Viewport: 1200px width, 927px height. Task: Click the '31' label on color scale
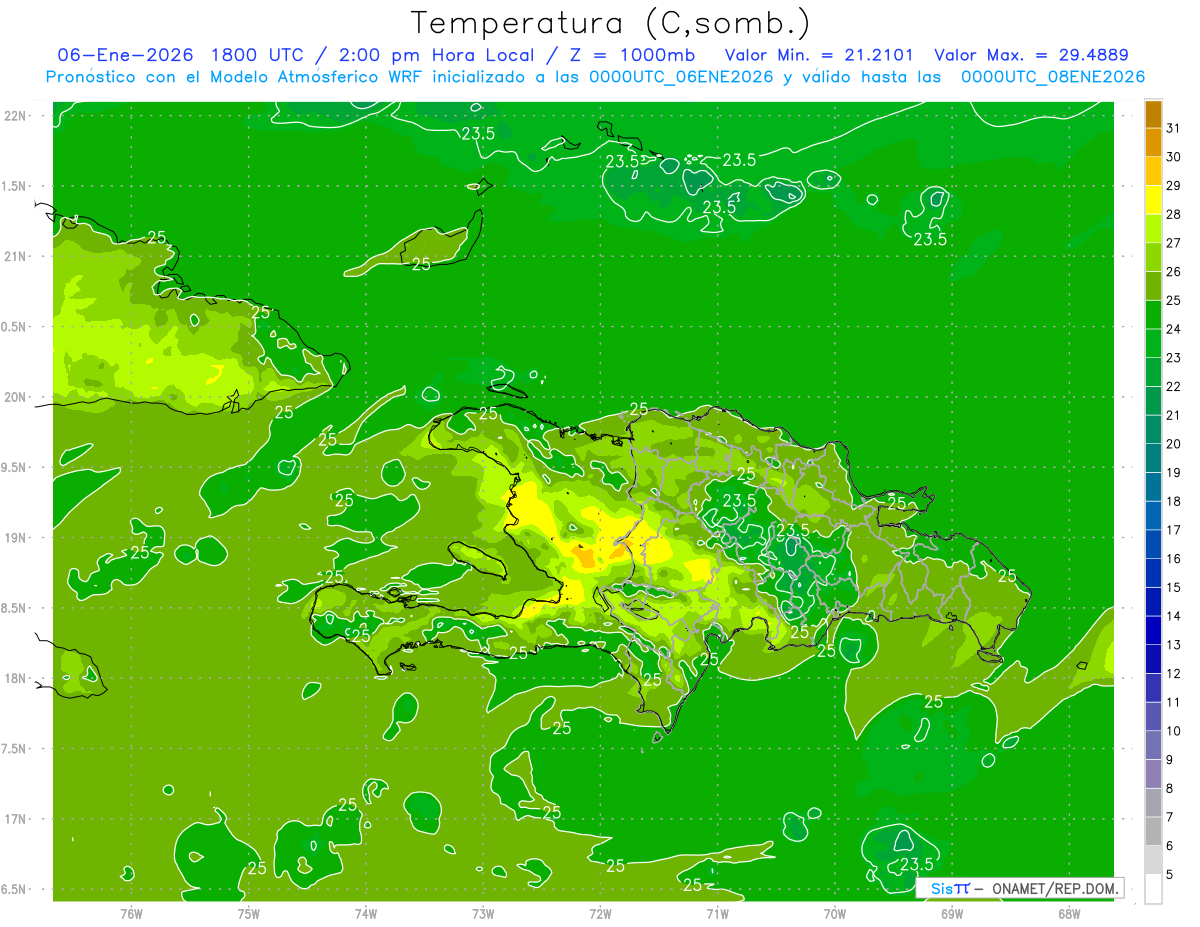click(x=1174, y=128)
